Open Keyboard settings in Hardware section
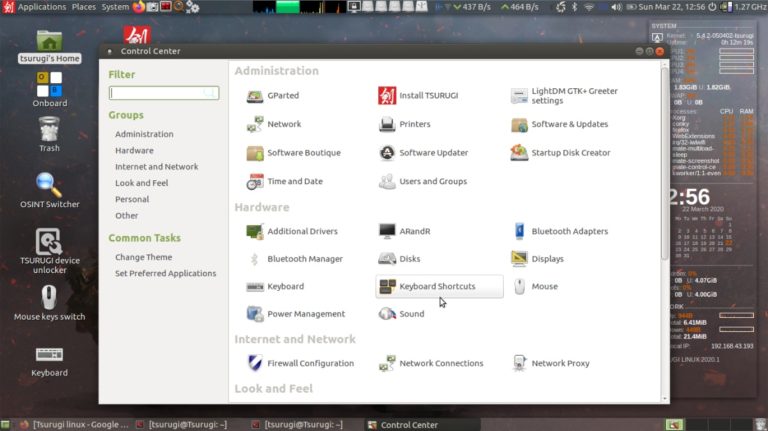Image resolution: width=768 pixels, height=431 pixels. click(x=275, y=287)
